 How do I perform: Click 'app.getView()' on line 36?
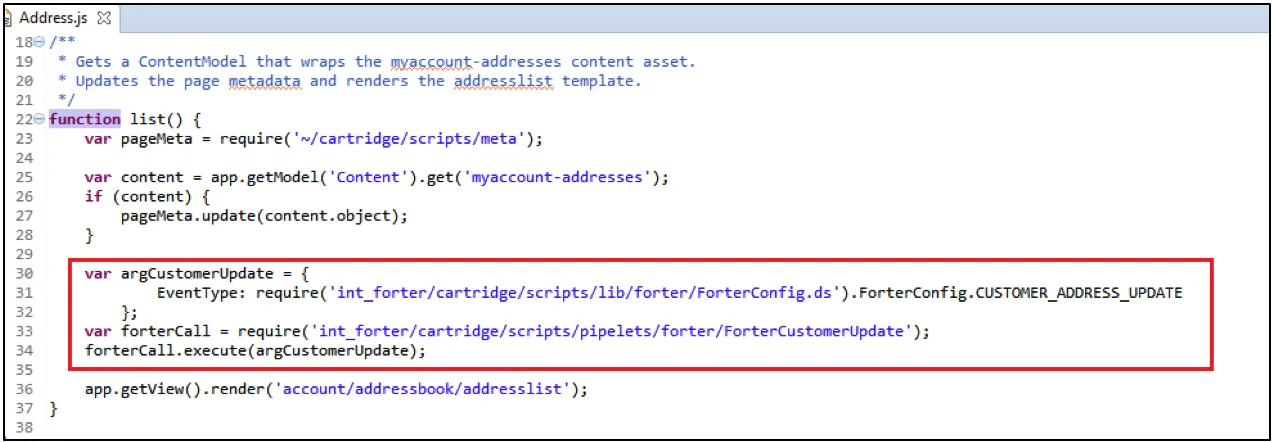pos(144,390)
